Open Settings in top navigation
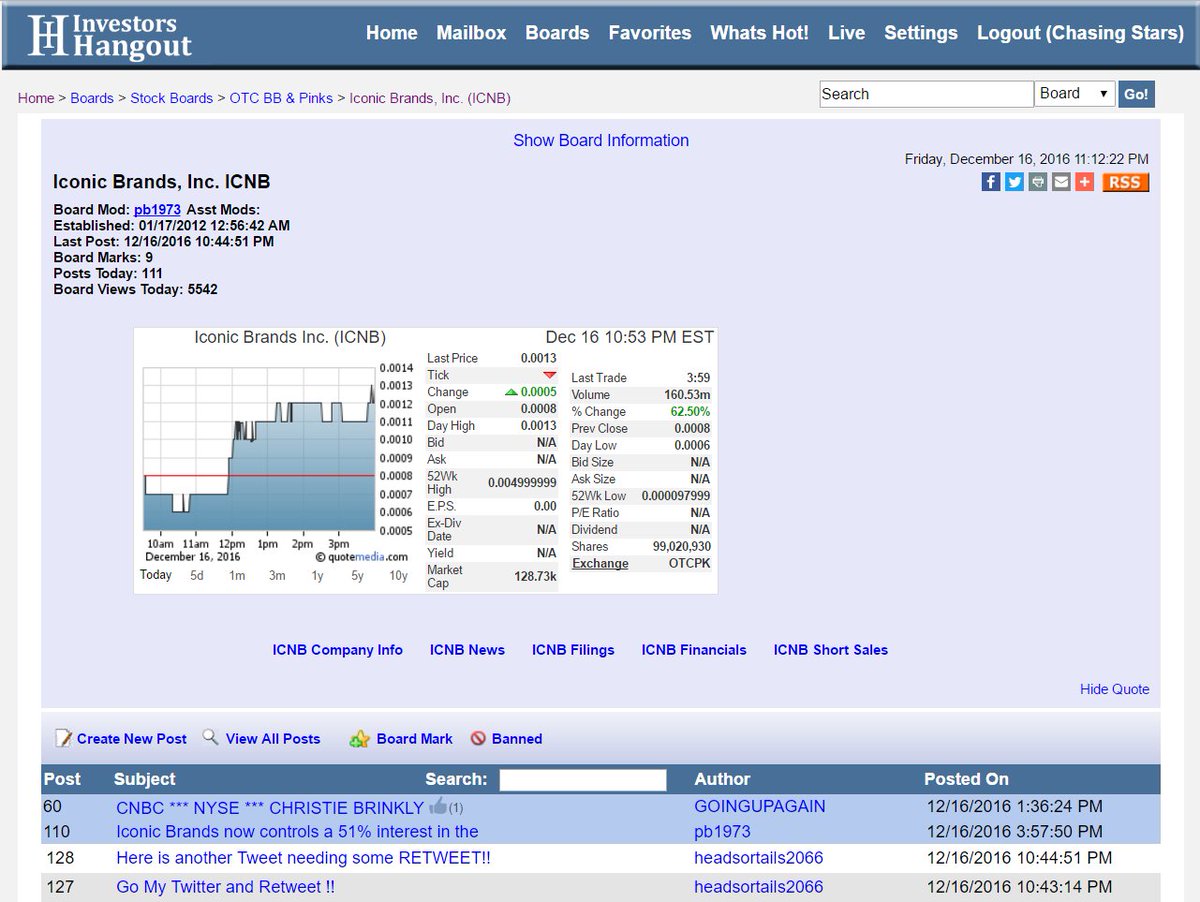The width and height of the screenshot is (1200, 902). tap(921, 33)
